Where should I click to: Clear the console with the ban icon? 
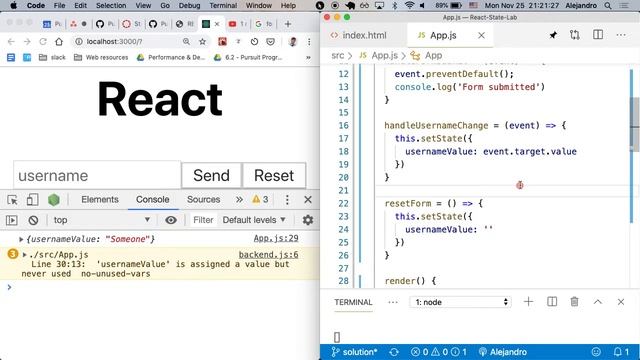point(33,220)
